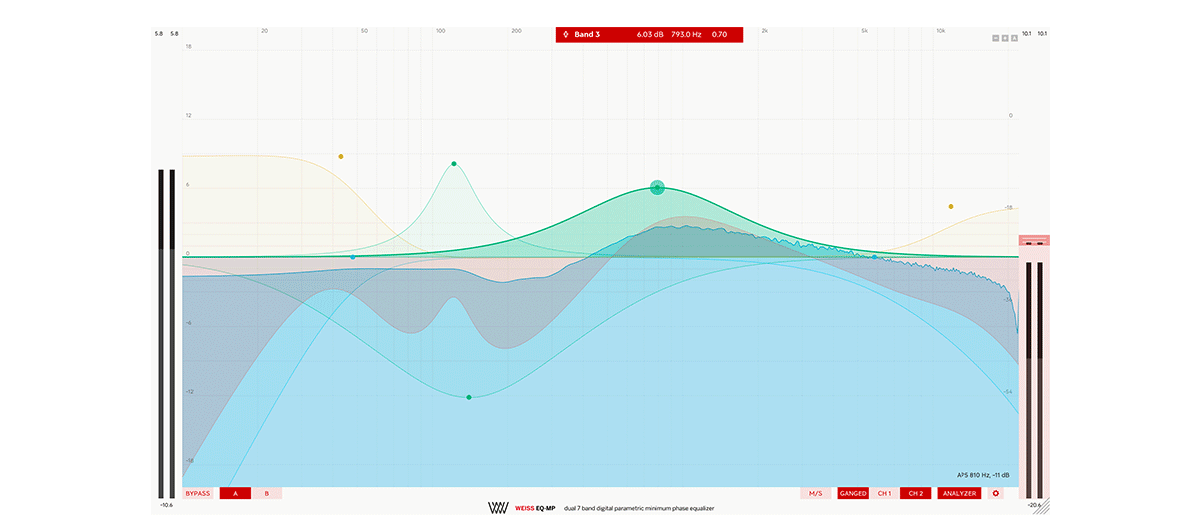
Task: Switch to preset slot A
Action: click(235, 493)
